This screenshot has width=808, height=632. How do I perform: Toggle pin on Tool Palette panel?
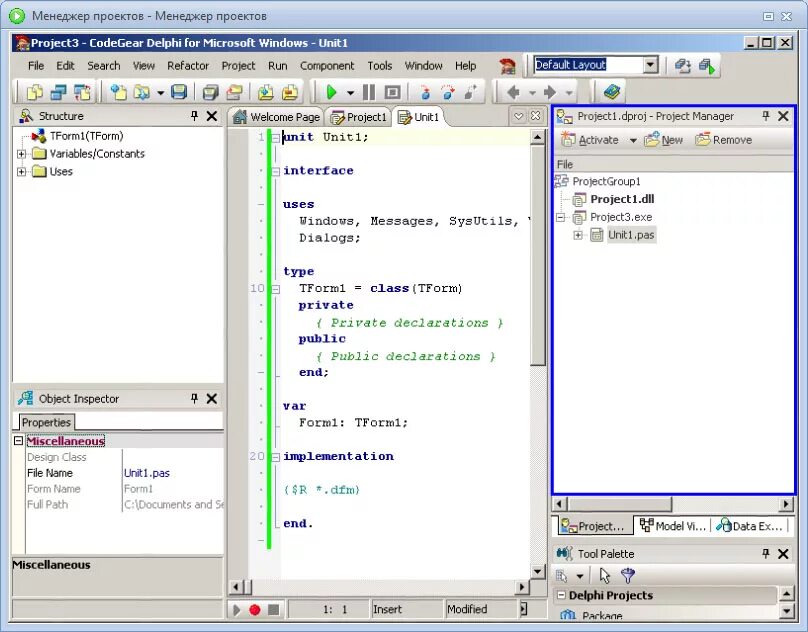tap(766, 554)
